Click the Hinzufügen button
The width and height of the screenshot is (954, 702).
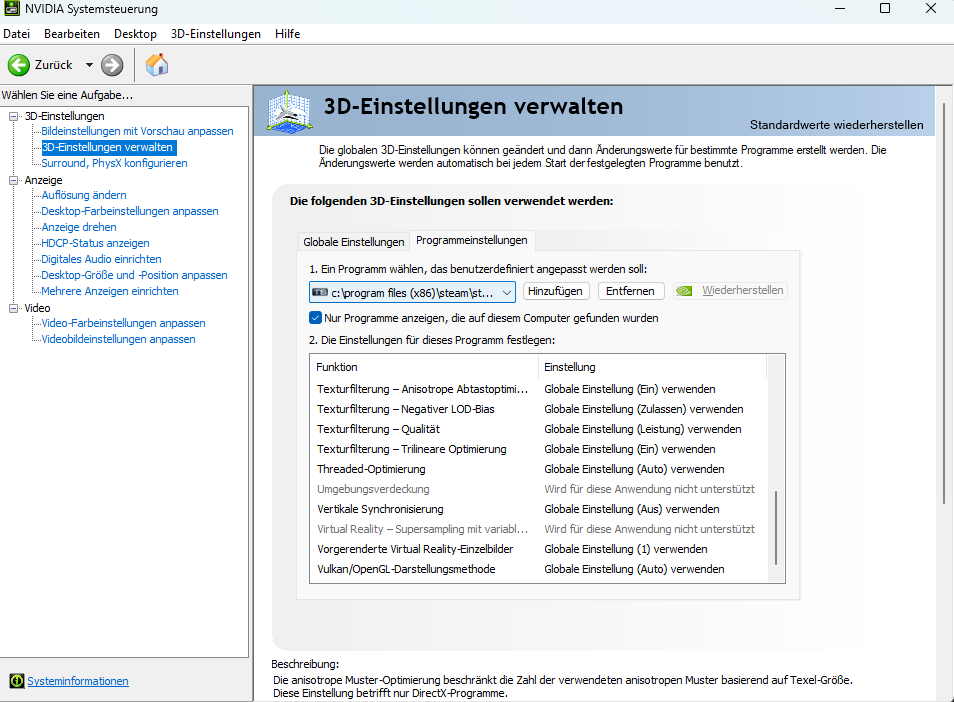tap(555, 291)
